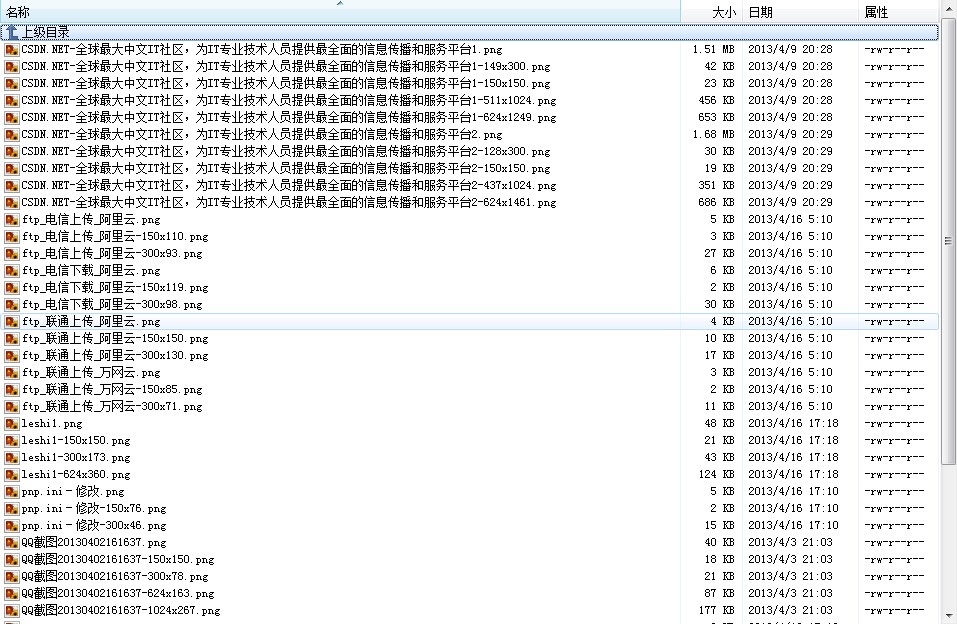
Task: Click the scrollbar down arrow
Action: coord(948,616)
